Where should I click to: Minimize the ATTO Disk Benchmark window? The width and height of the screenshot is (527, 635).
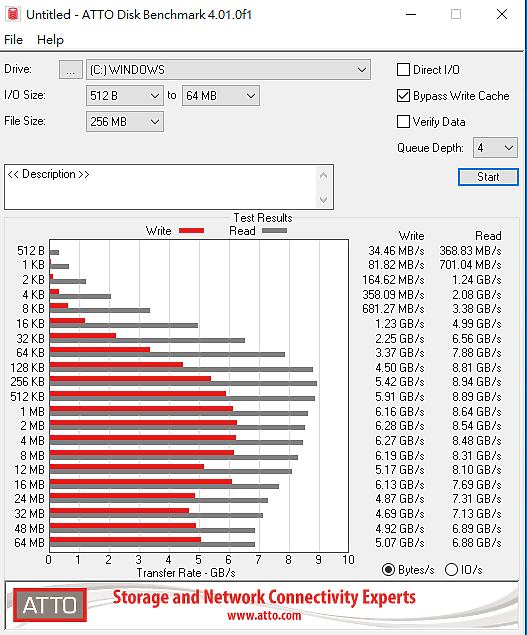pyautogui.click(x=411, y=15)
